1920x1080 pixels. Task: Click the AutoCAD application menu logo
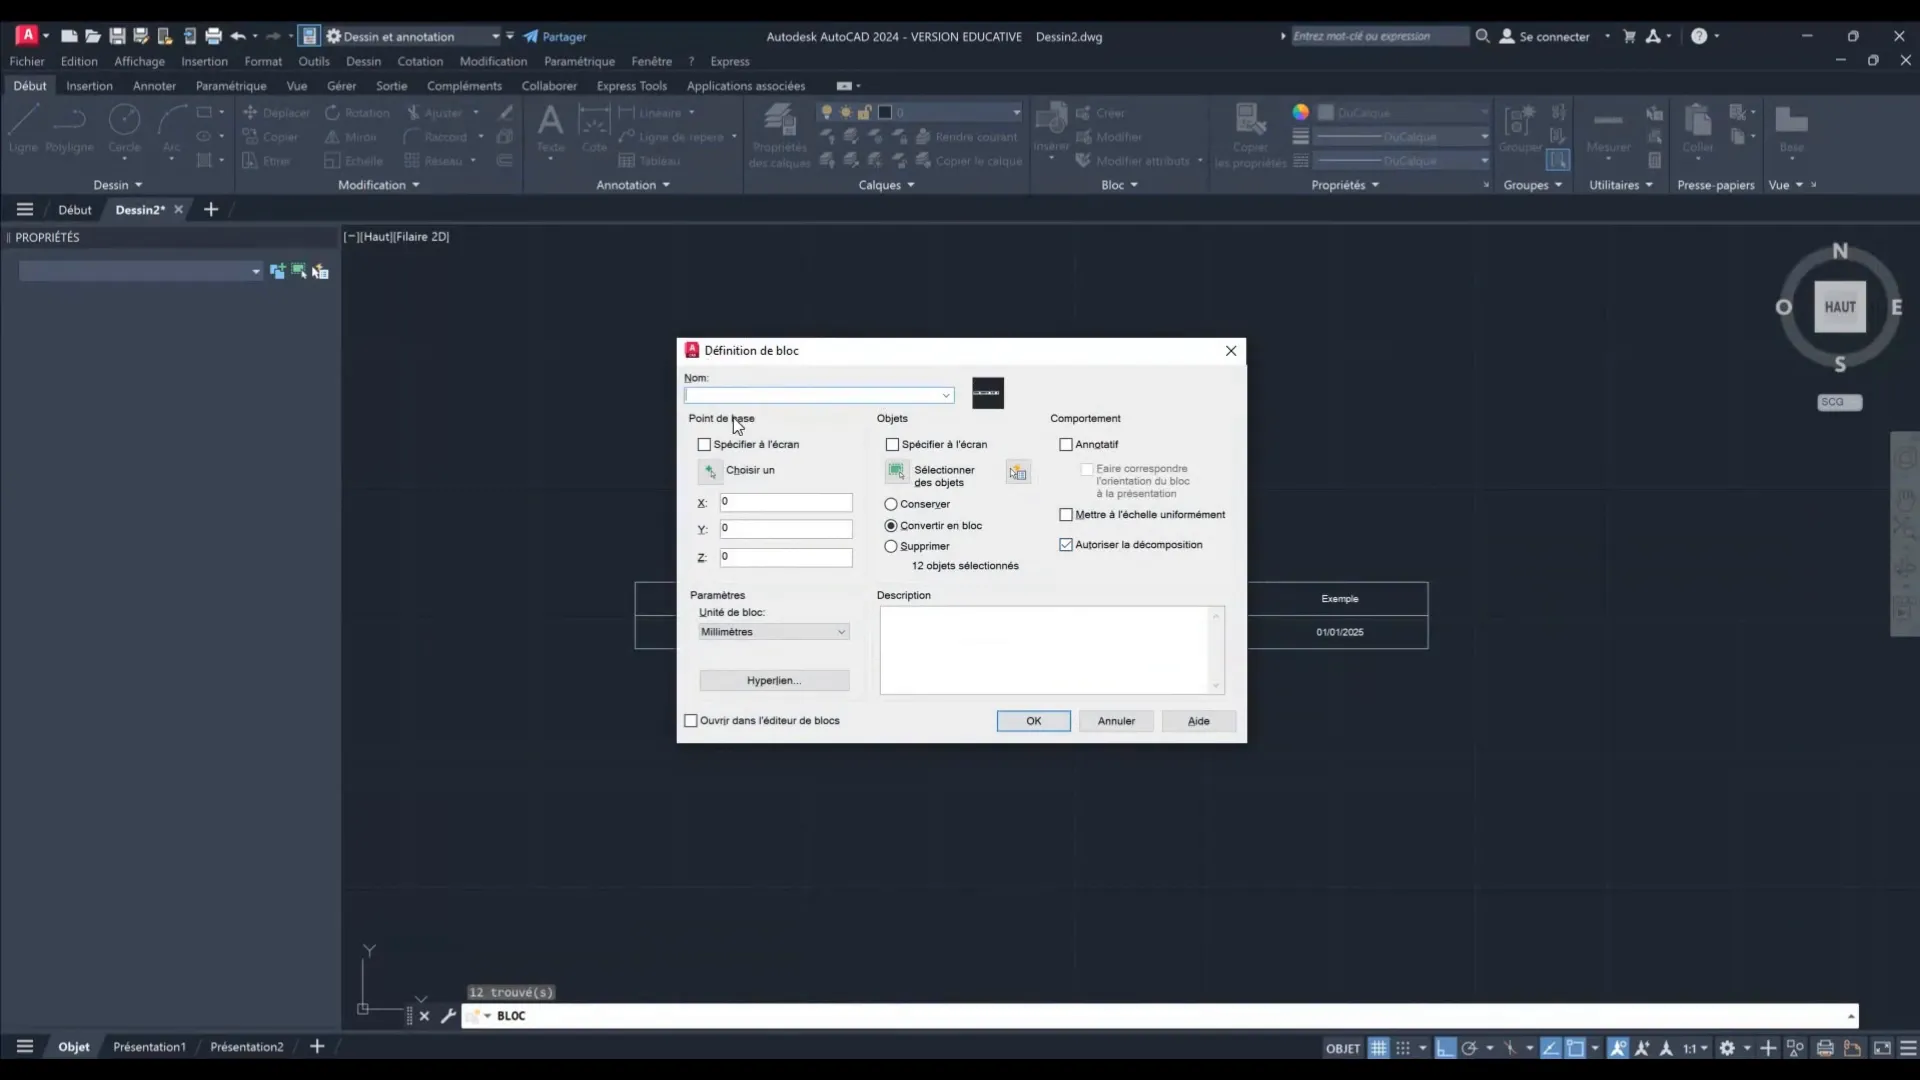tap(27, 36)
